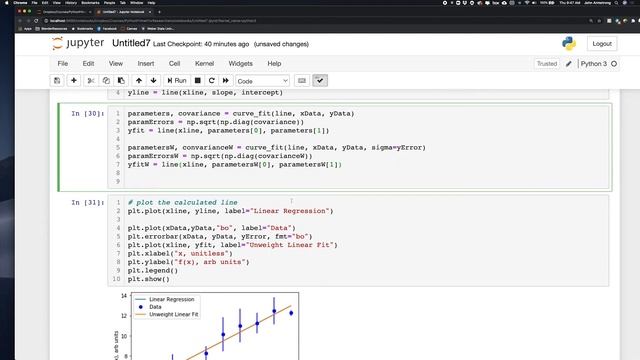Viewport: 640px width, 360px height.
Task: Open the command palette keyboard icon
Action: [x=302, y=81]
